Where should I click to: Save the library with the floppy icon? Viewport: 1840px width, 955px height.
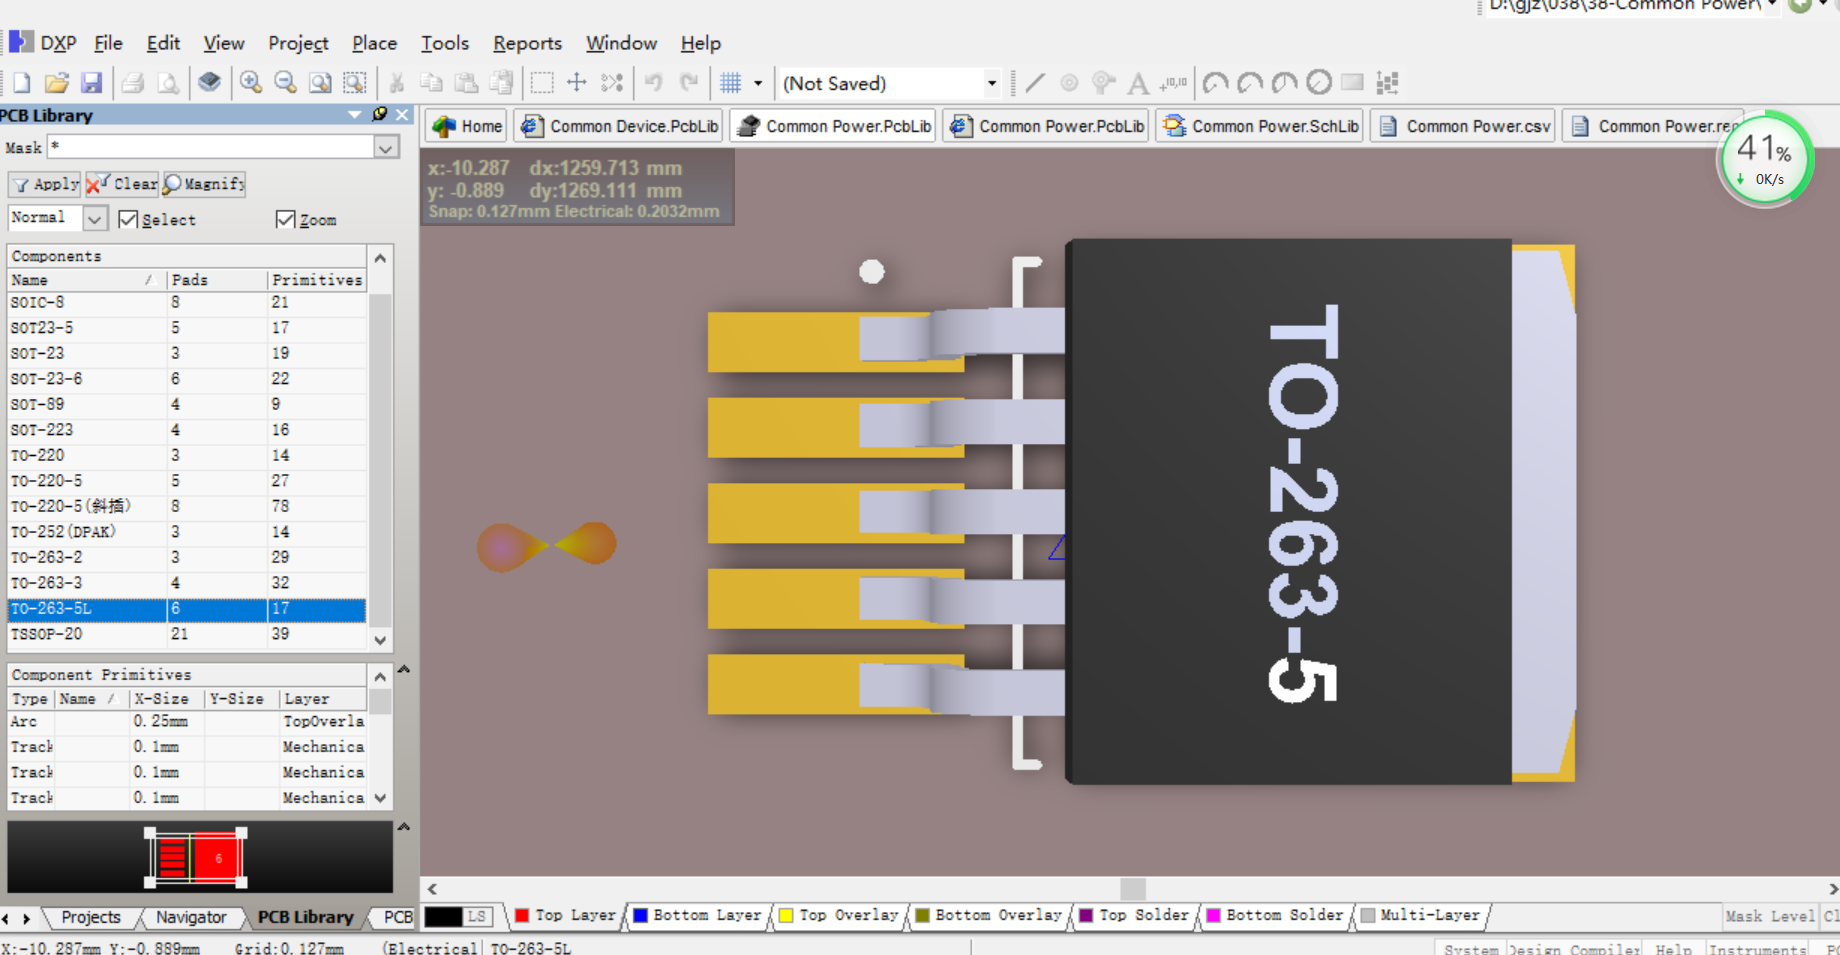coord(91,83)
